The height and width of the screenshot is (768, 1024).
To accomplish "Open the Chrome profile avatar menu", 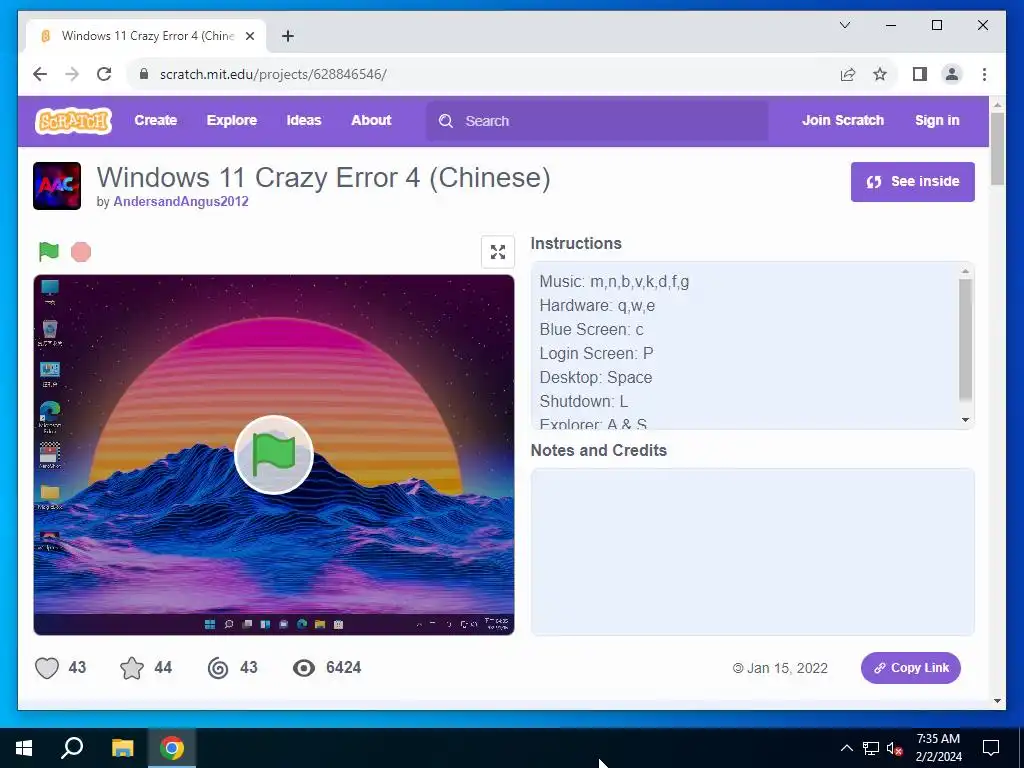I will click(x=952, y=74).
